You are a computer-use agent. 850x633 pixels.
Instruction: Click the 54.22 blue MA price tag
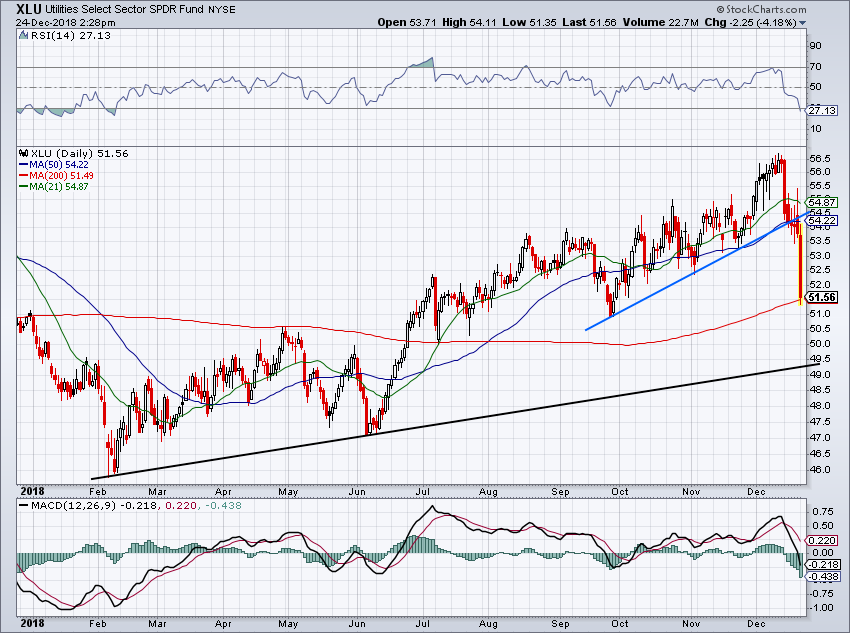point(822,221)
